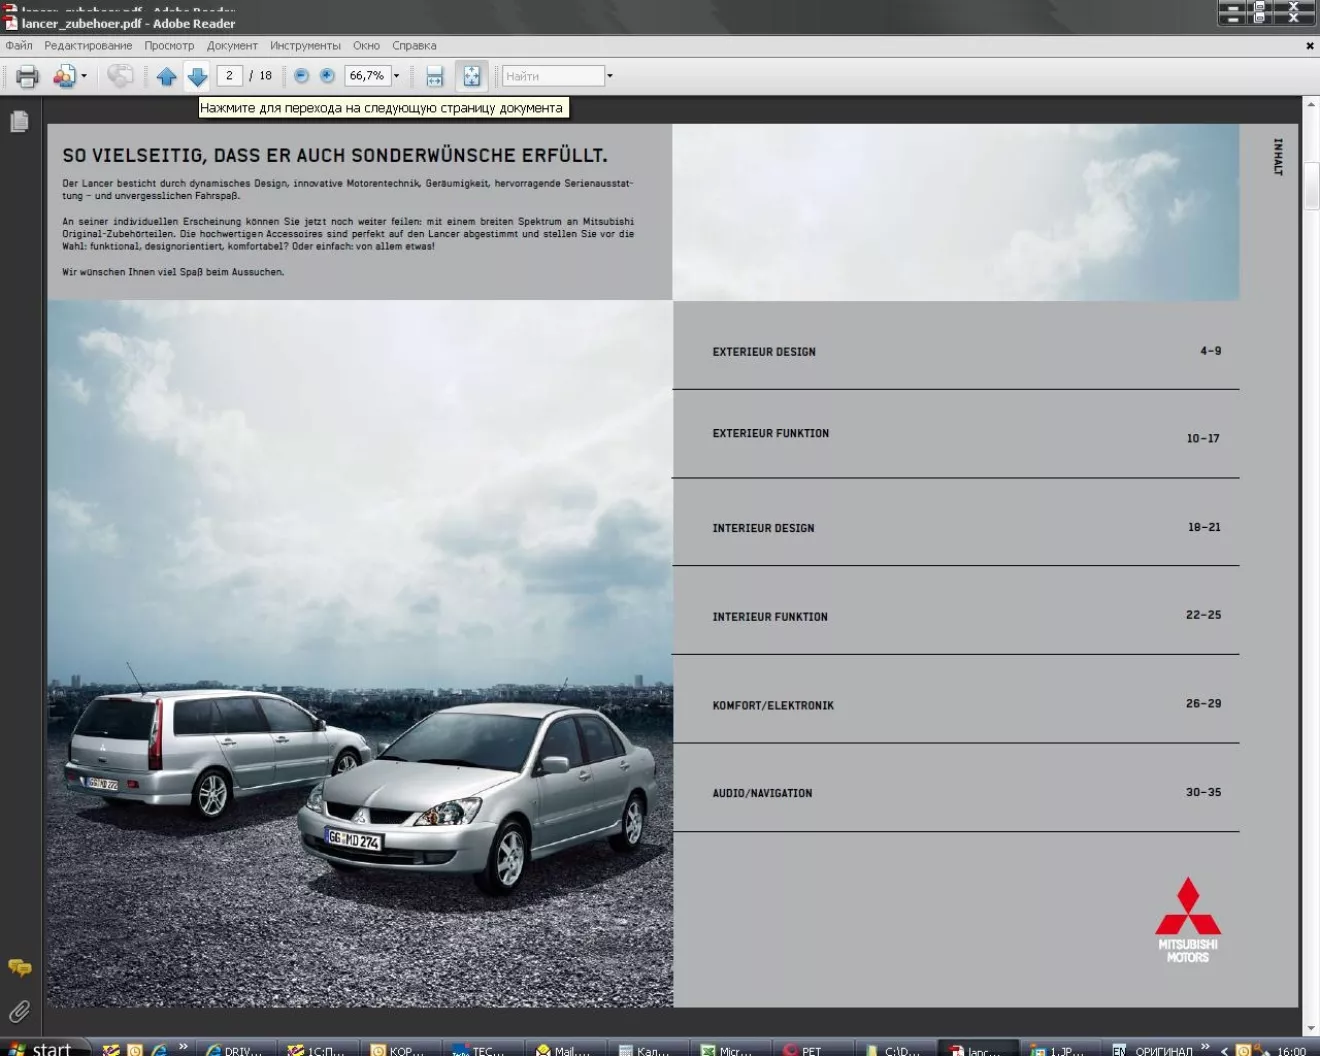Expand the collaboration tool dropdown arrow
The height and width of the screenshot is (1056, 1320).
tap(84, 76)
